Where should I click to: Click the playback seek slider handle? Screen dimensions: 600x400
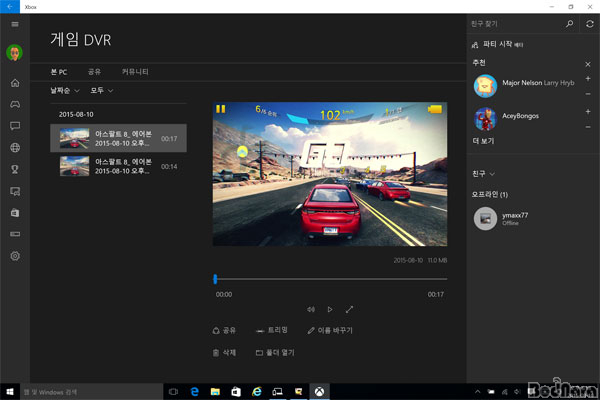(215, 279)
